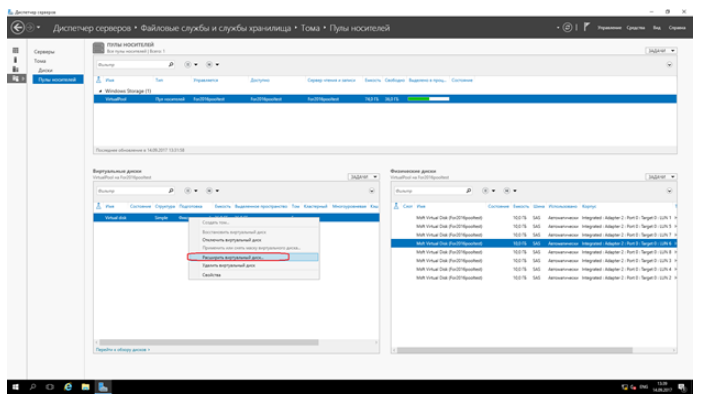Open Internet Explorer from the taskbar
The height and width of the screenshot is (410, 702).
click(x=68, y=386)
